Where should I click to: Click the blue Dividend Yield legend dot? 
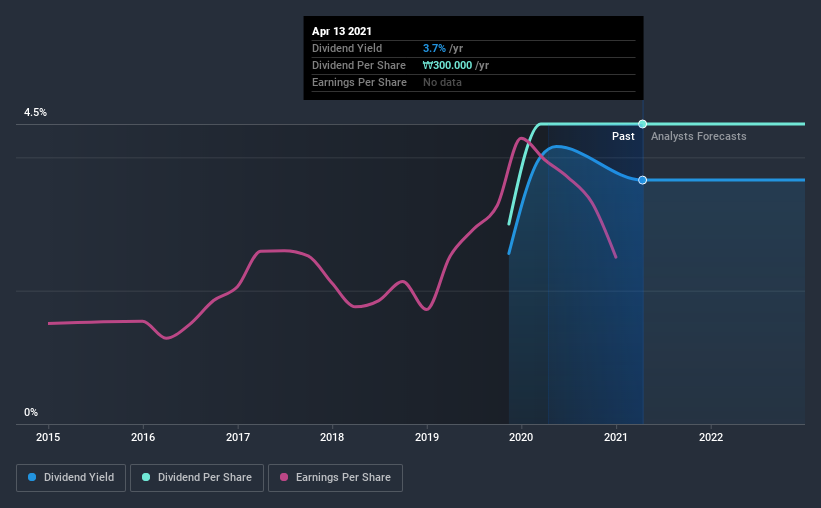pos(32,477)
